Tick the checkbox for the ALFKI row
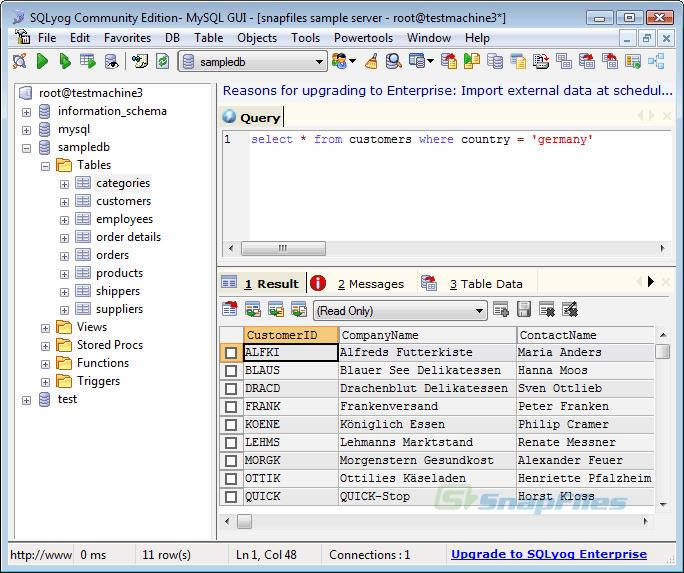This screenshot has width=684, height=573. (x=231, y=352)
